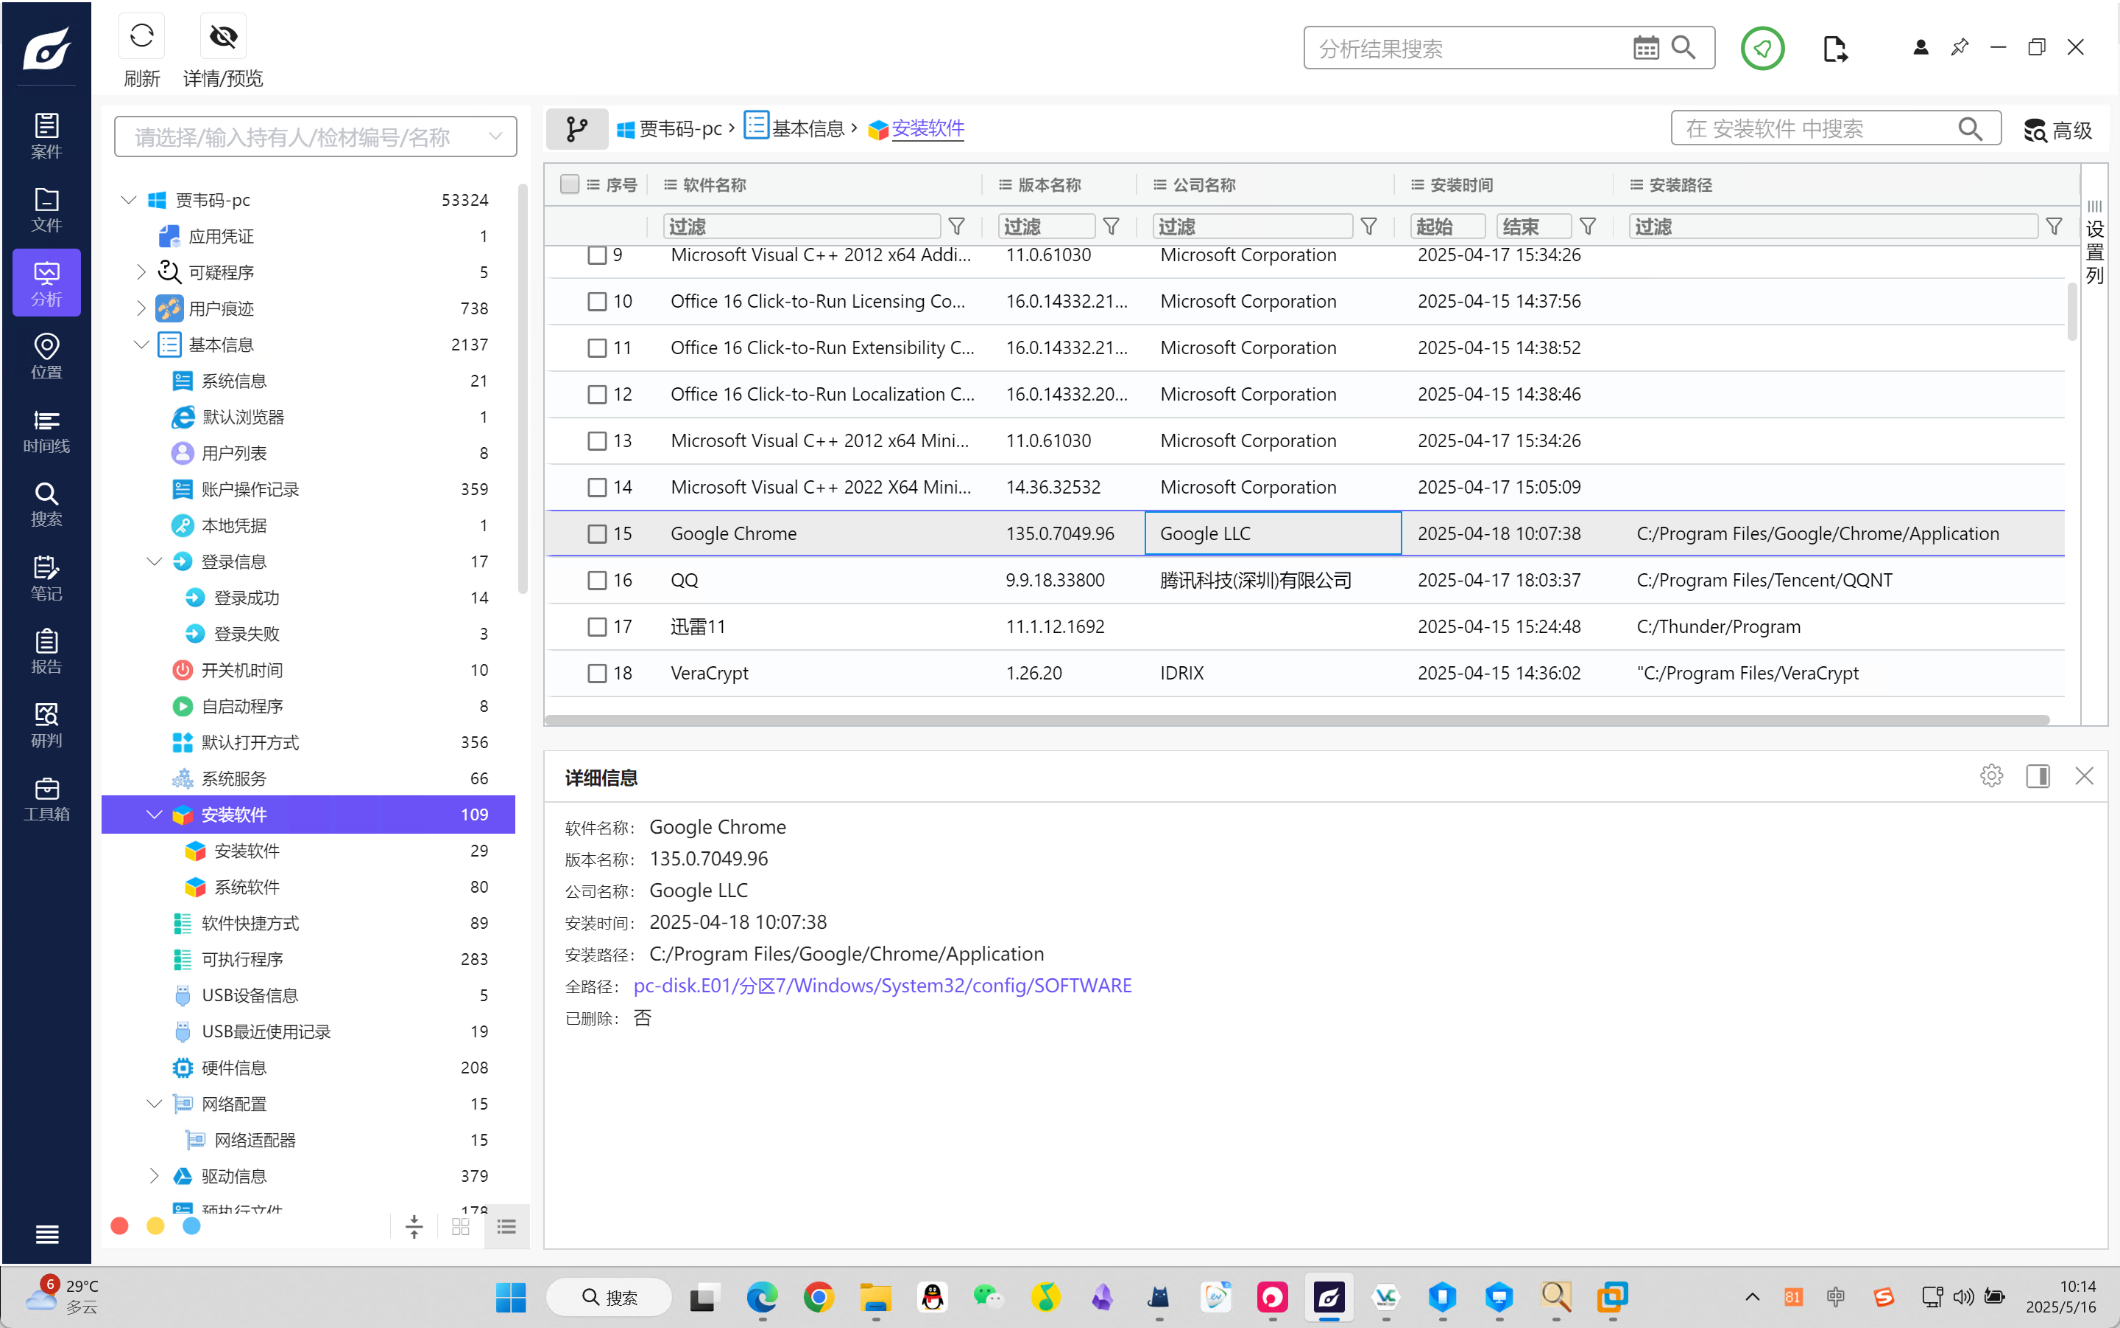Open the SOFTWARE registry full path link
The height and width of the screenshot is (1328, 2120).
(882, 986)
